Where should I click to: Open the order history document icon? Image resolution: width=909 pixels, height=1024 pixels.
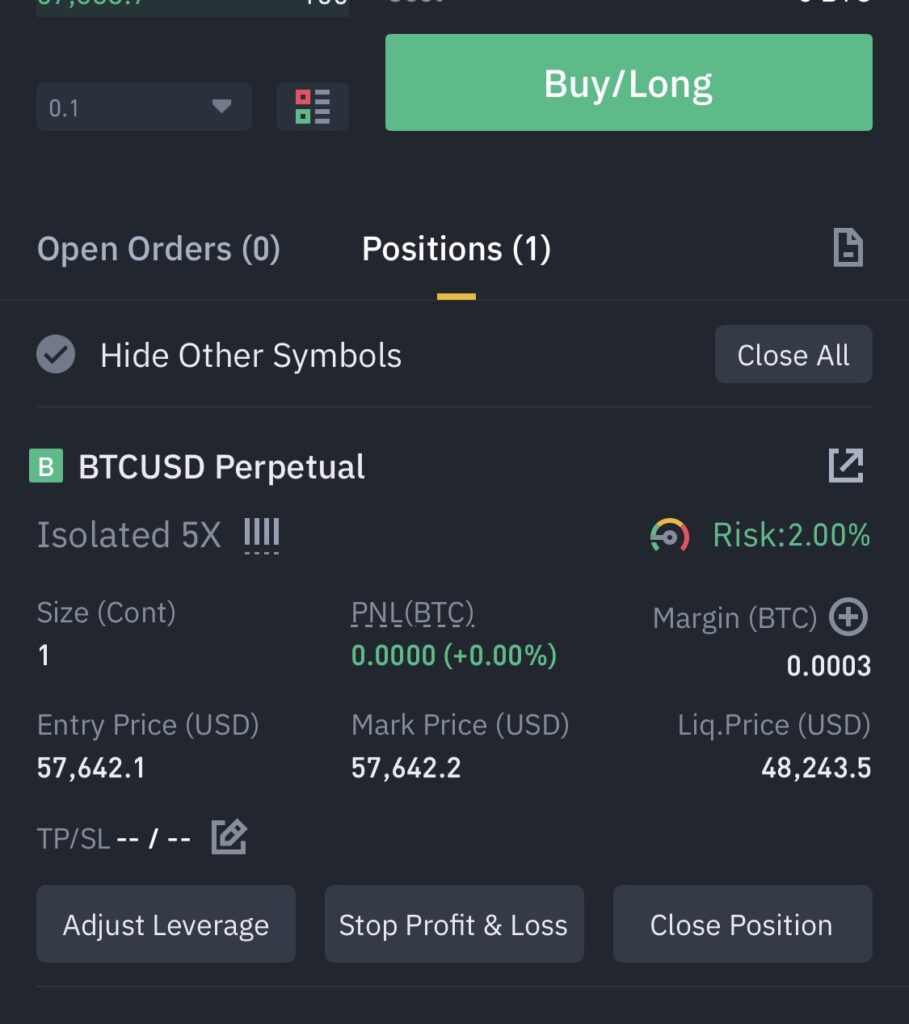[x=848, y=248]
